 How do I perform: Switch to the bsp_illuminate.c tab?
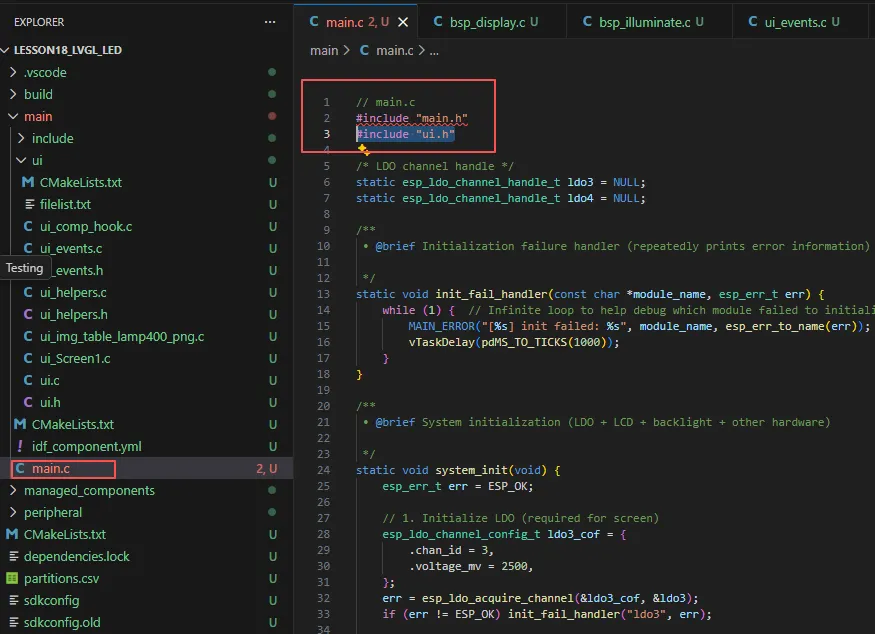(x=644, y=22)
